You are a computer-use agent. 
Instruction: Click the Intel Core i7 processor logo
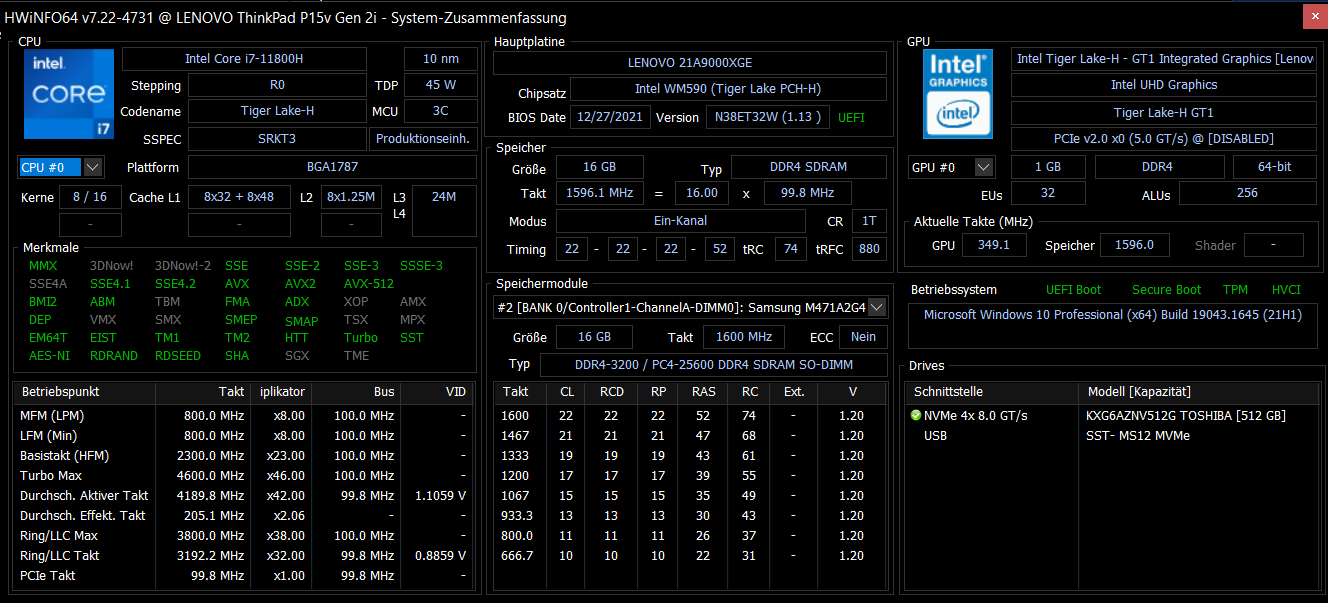pos(68,94)
